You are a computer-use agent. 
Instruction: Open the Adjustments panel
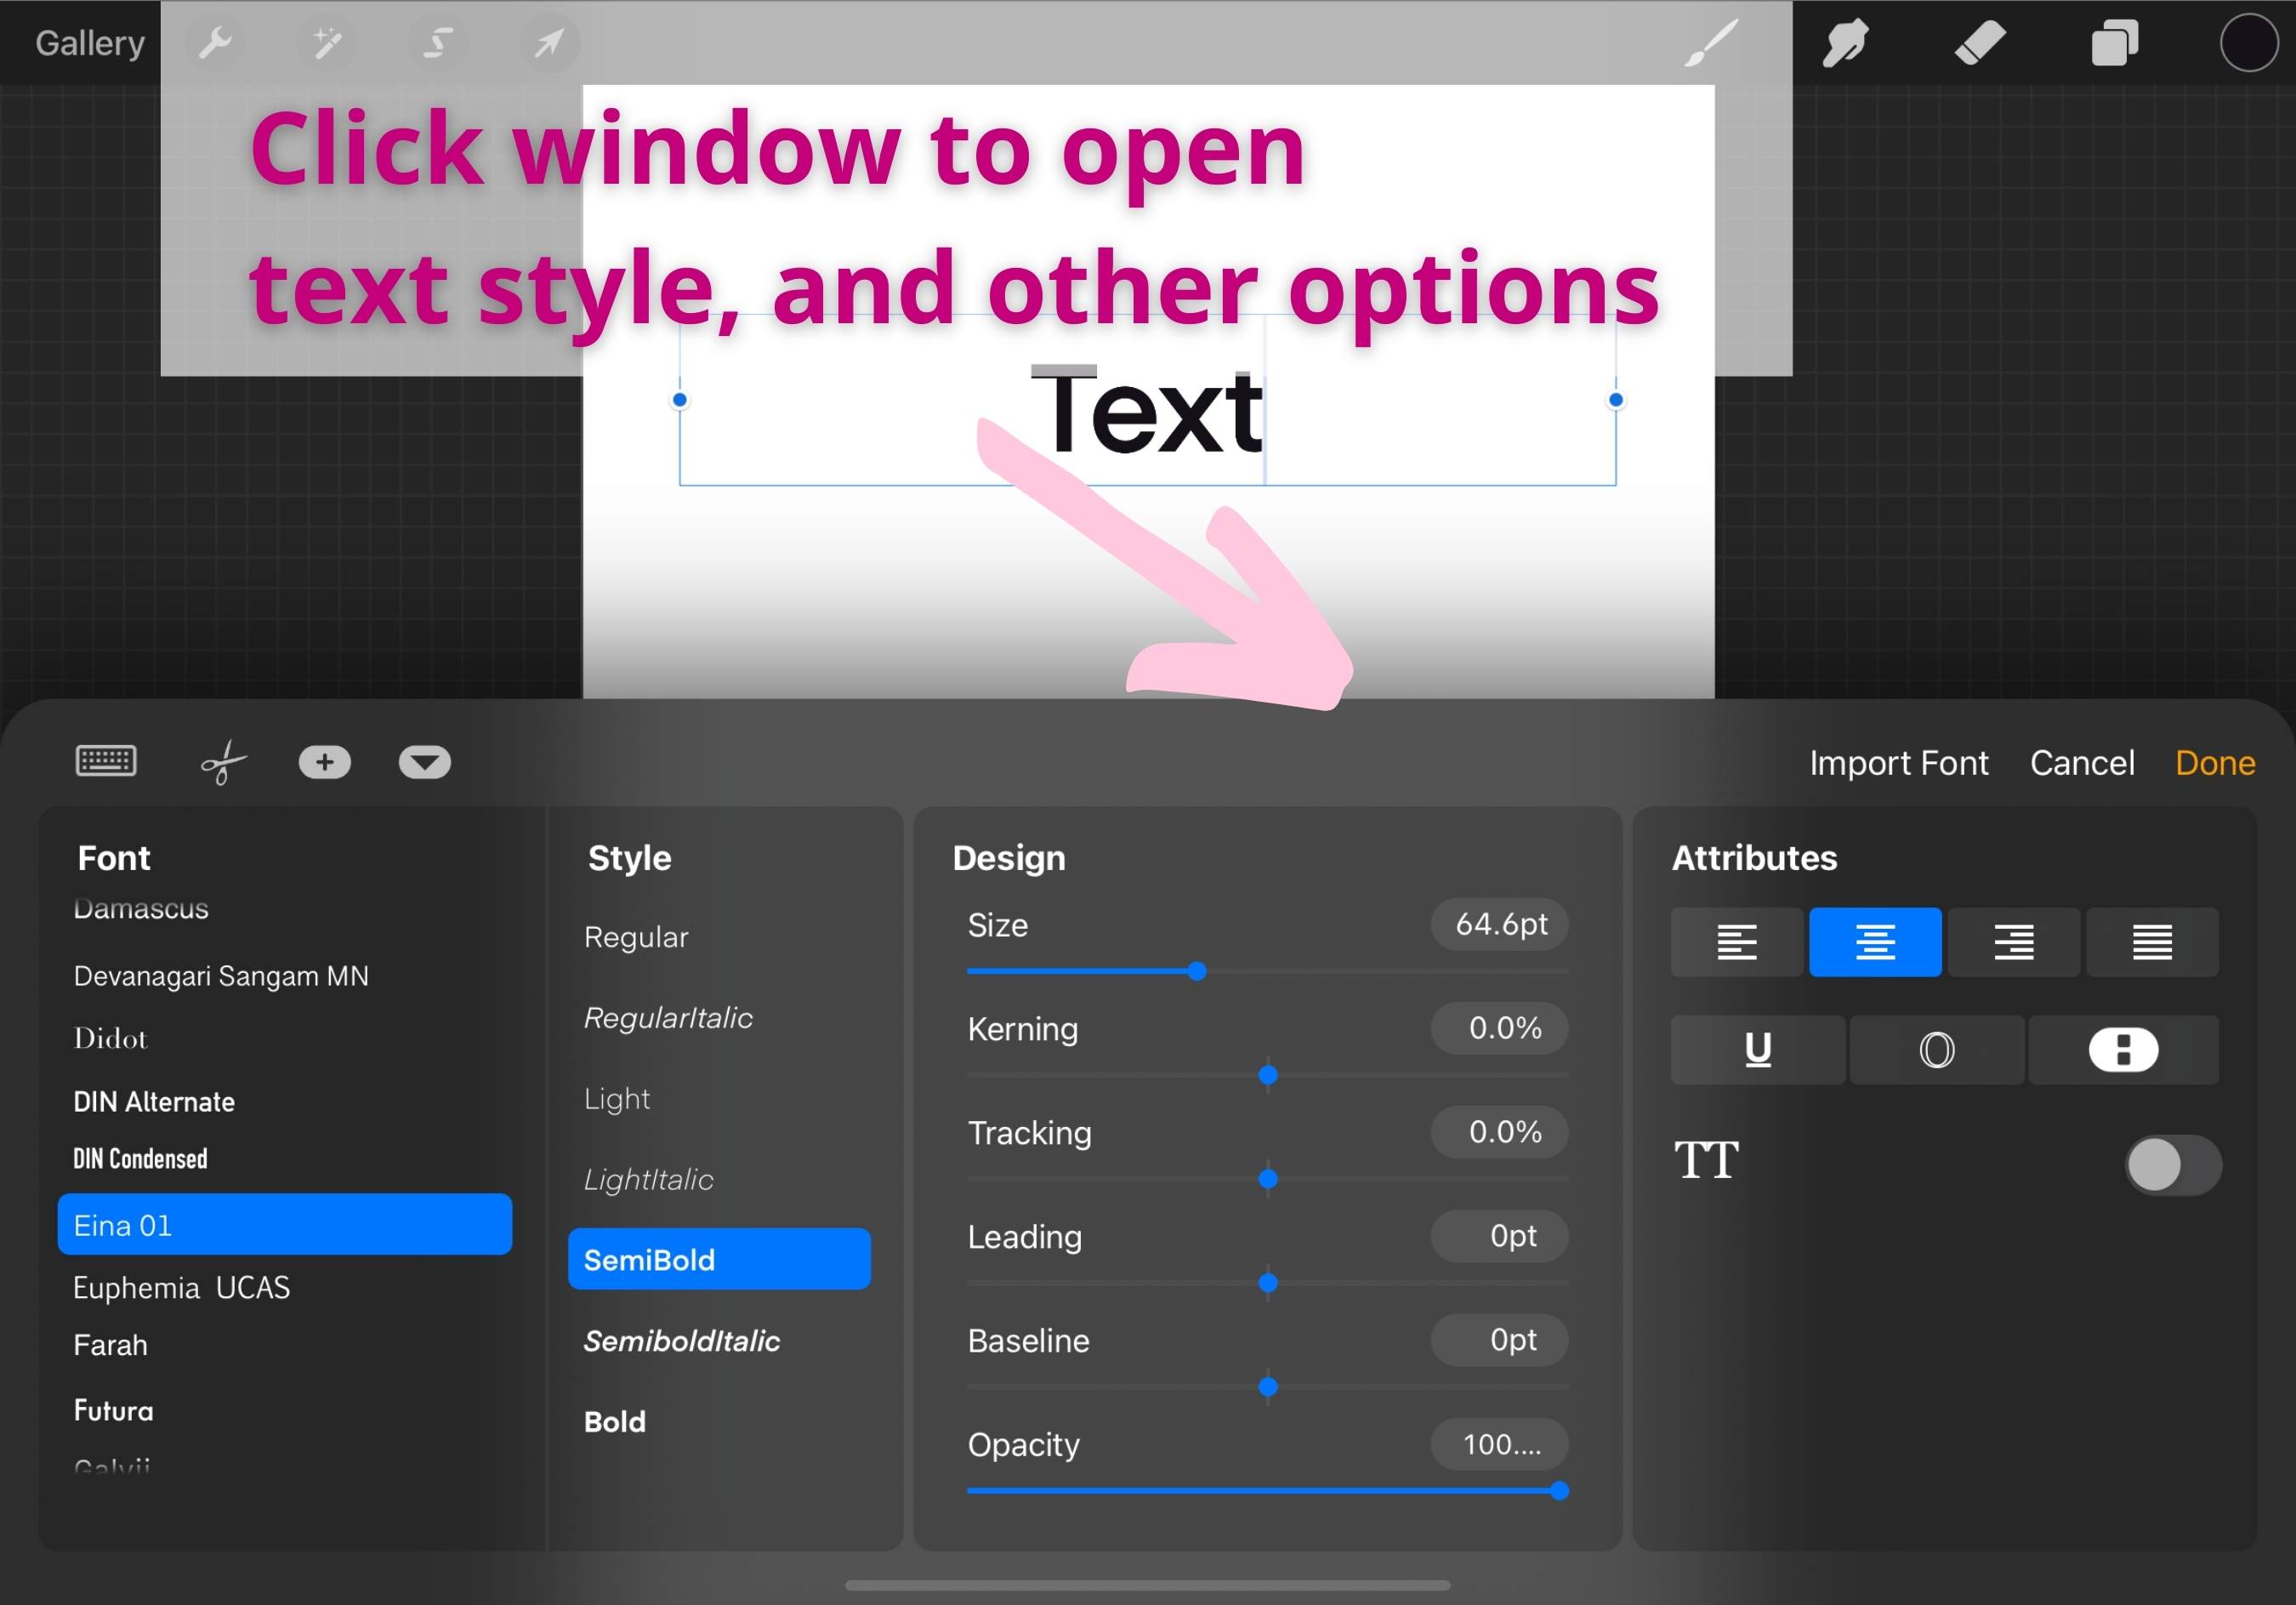pos(327,43)
